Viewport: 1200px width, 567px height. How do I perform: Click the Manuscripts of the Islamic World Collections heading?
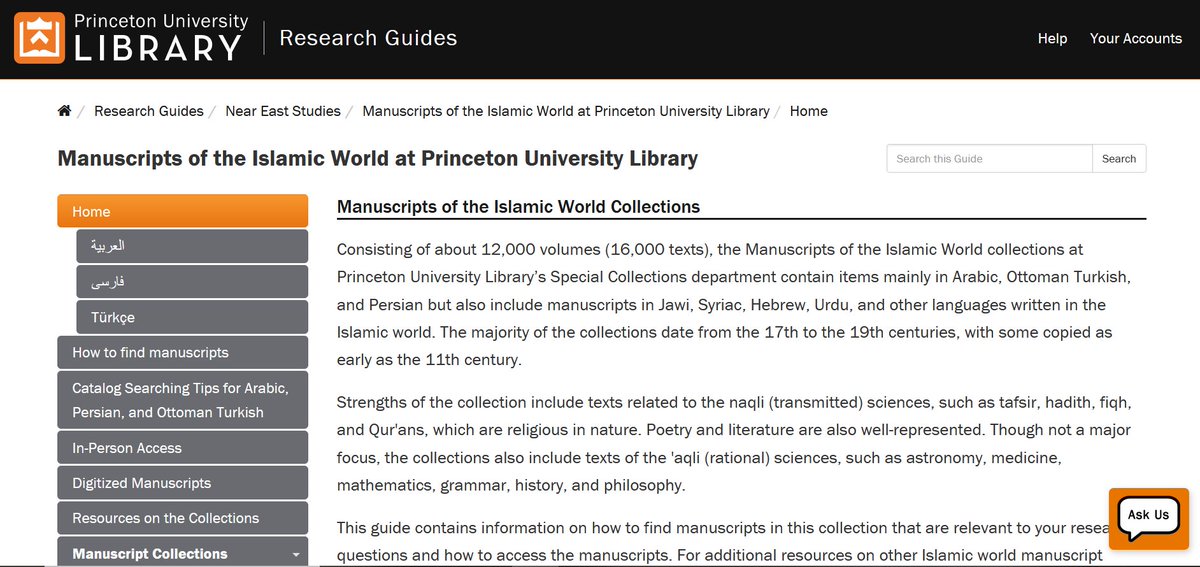coord(518,207)
